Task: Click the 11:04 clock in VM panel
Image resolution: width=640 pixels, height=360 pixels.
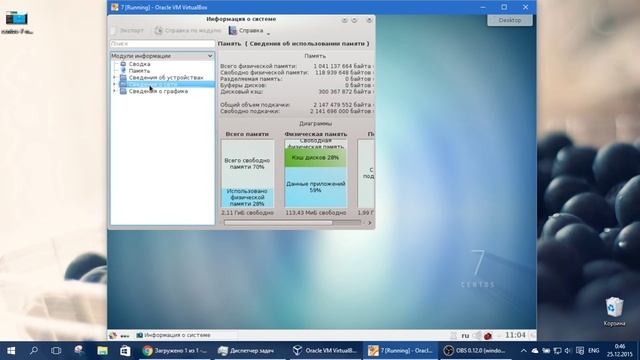Action: point(515,335)
